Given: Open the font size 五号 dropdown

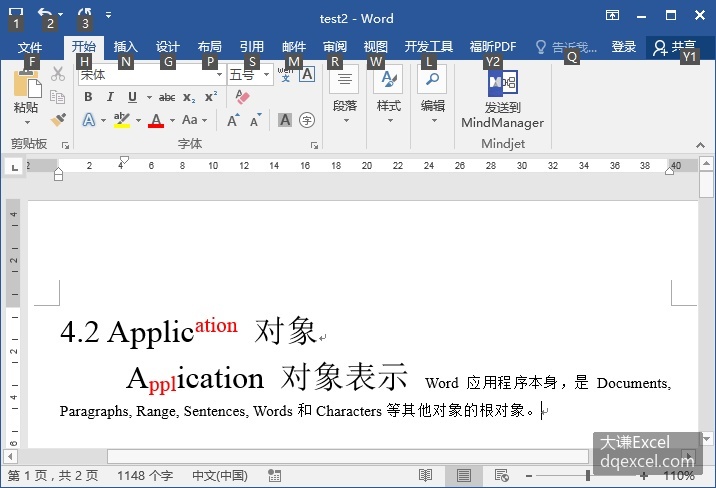Looking at the screenshot, I should [x=266, y=74].
